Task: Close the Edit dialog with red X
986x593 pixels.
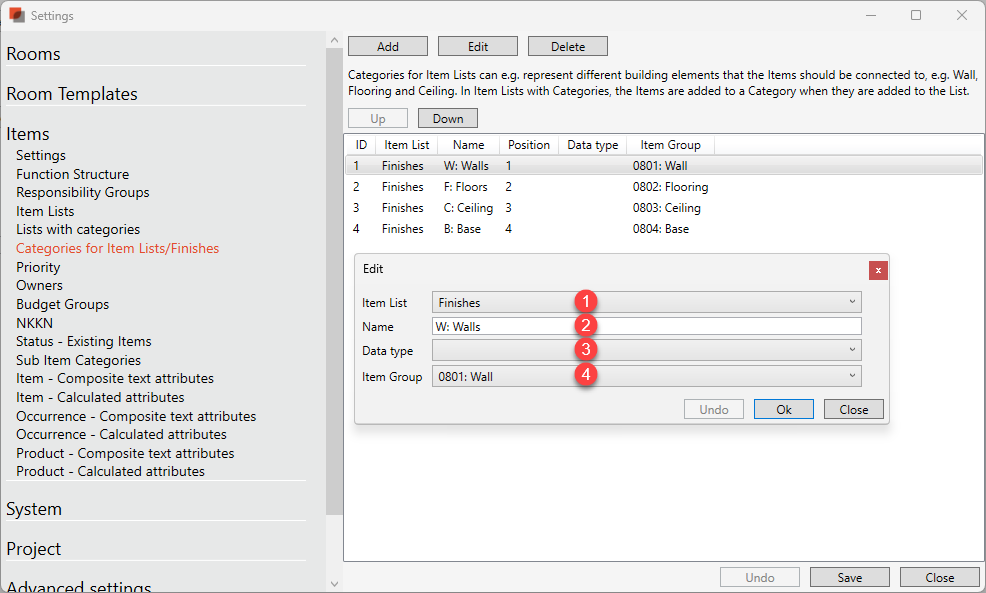Action: [877, 270]
